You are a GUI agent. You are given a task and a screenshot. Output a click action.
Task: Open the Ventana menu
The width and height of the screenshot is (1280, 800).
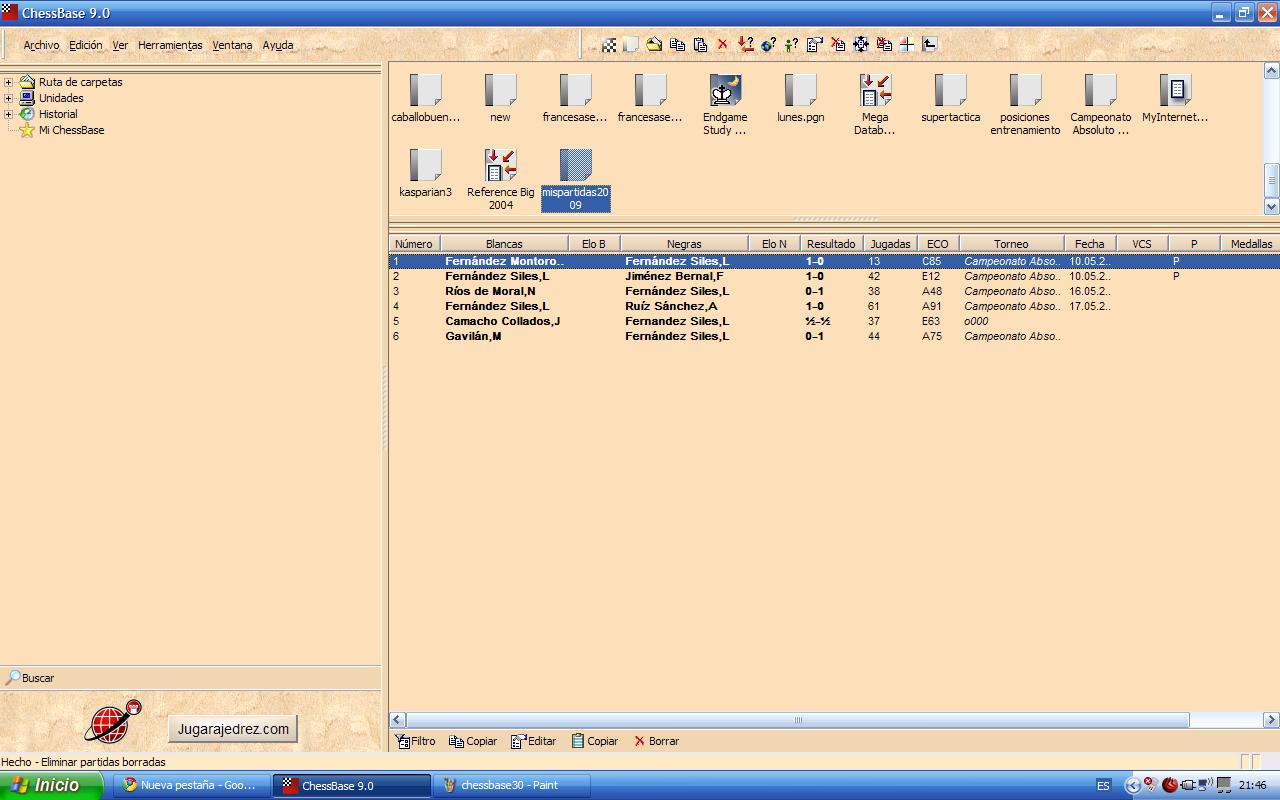click(232, 45)
